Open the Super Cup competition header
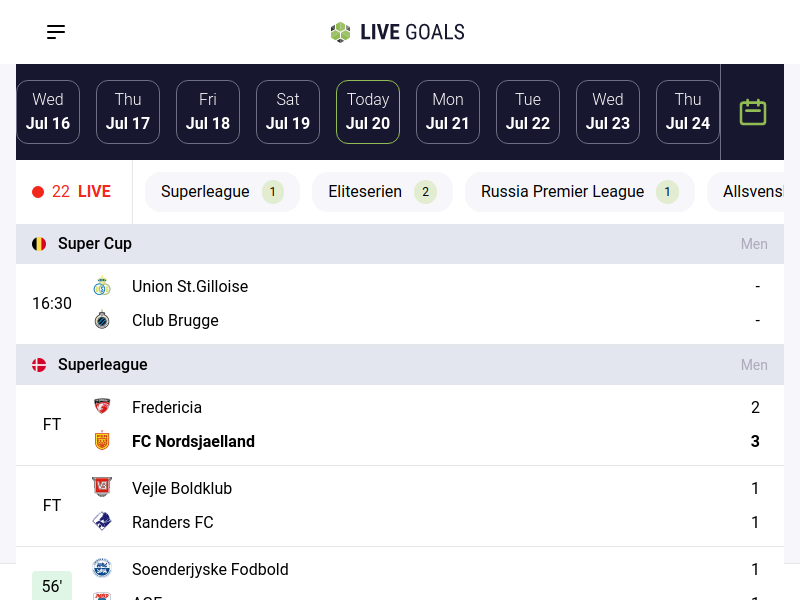Viewport: 800px width, 600px height. pyautogui.click(x=95, y=244)
